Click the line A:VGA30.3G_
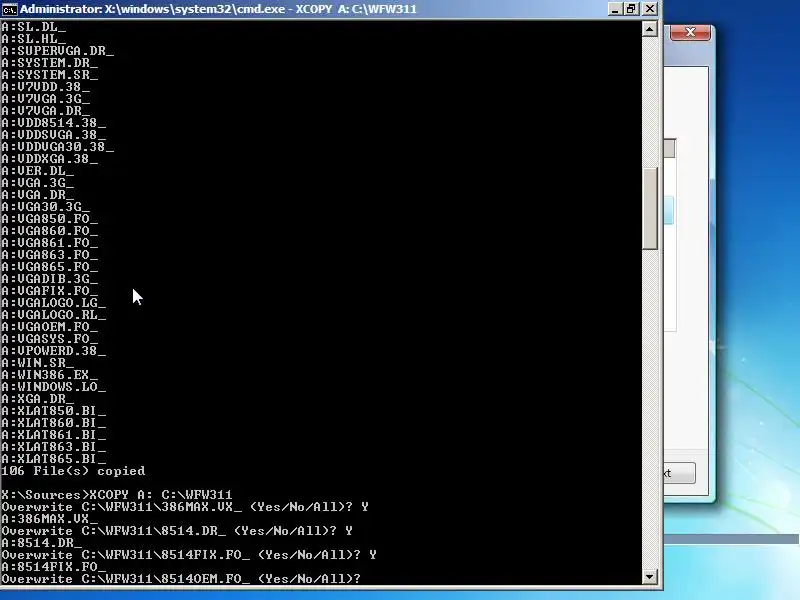Image resolution: width=800 pixels, height=600 pixels. tap(45, 207)
